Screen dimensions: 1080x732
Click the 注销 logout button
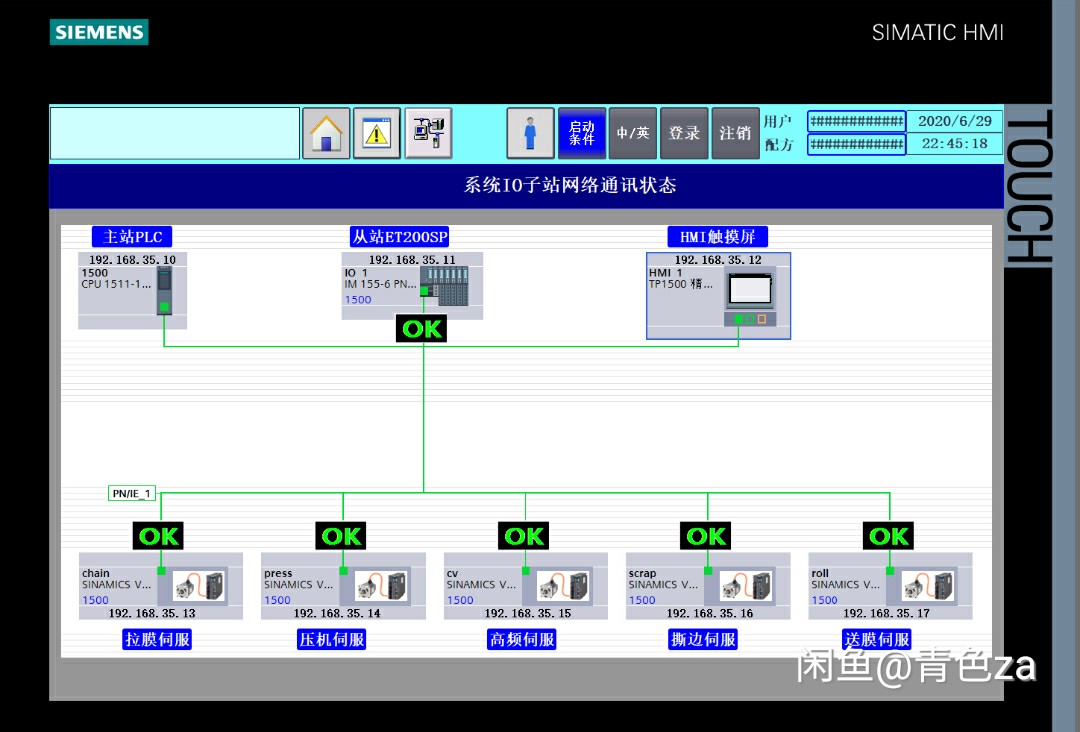[735, 134]
